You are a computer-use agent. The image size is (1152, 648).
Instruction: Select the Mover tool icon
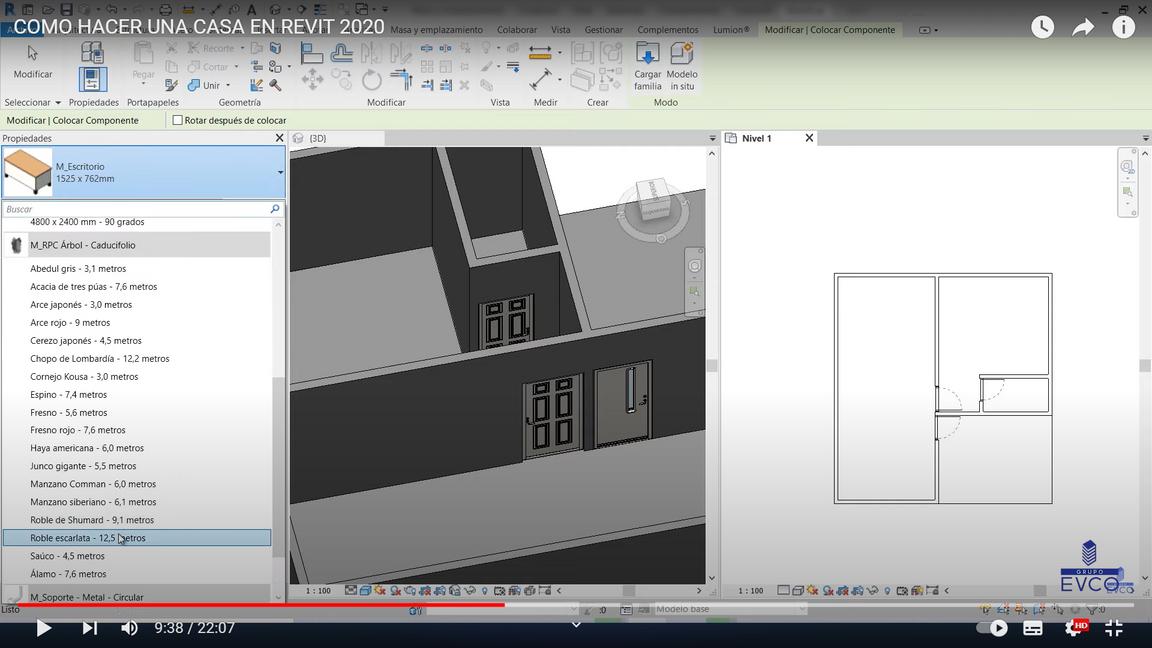[x=312, y=79]
